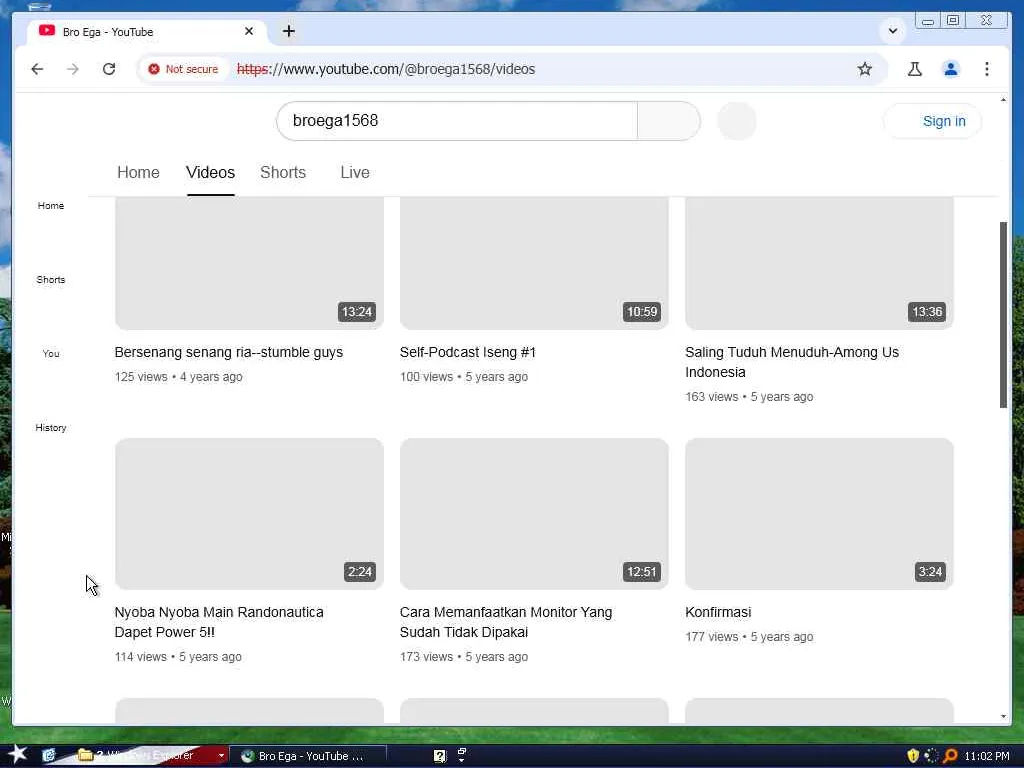Click the scrollbar up arrow
Viewport: 1024px width, 768px height.
(x=1003, y=100)
